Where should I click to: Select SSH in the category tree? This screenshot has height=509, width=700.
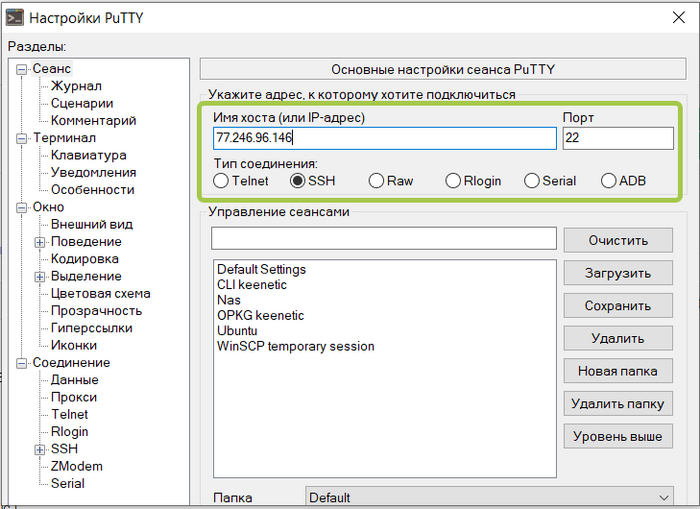[64, 449]
